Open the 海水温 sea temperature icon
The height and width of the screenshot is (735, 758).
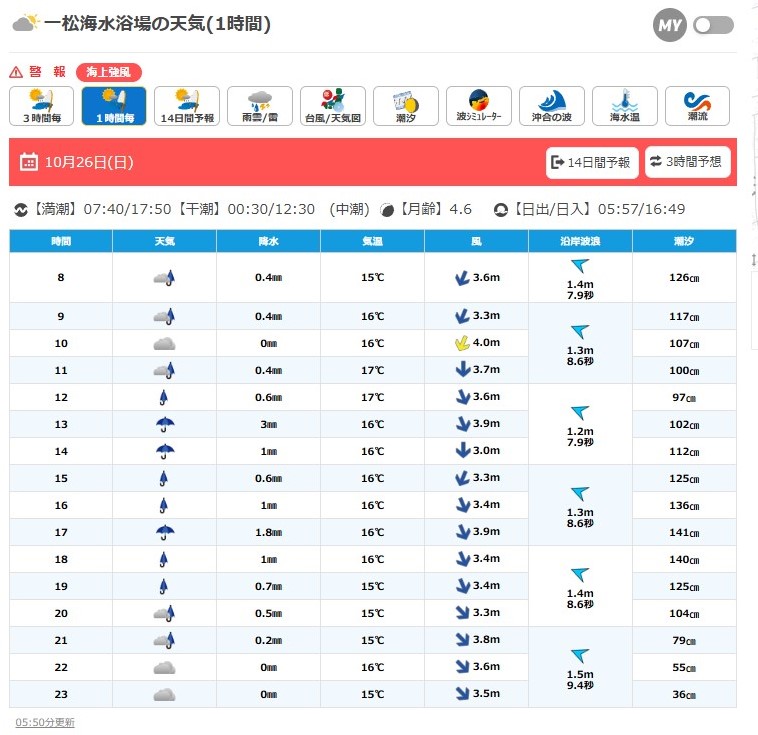(625, 105)
